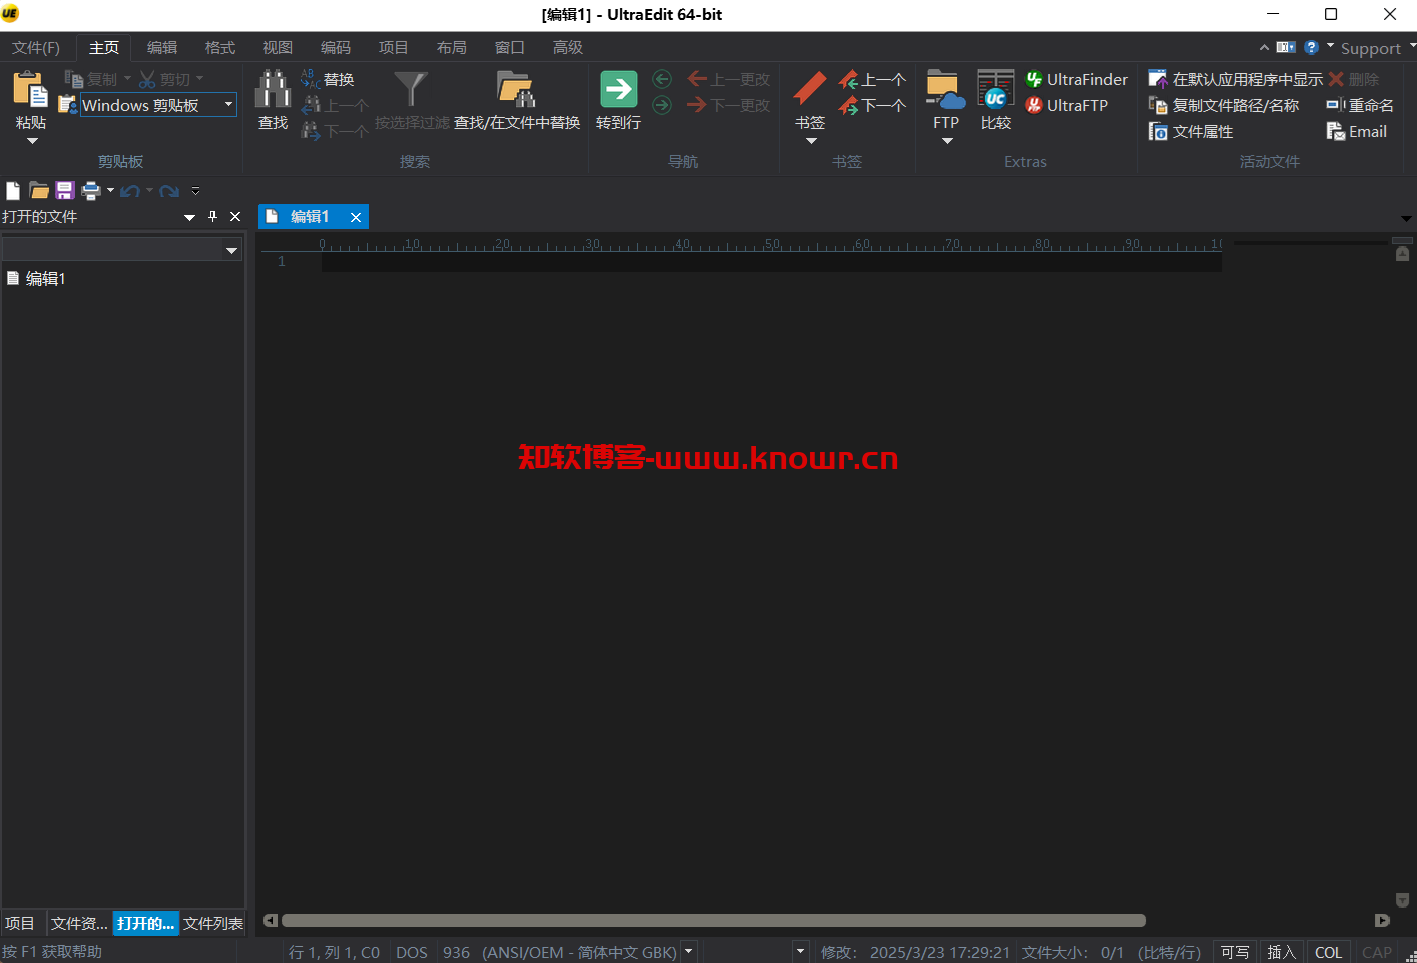Viewport: 1417px width, 963px height.
Task: Click the Paste clipboard icon
Action: 30,91
